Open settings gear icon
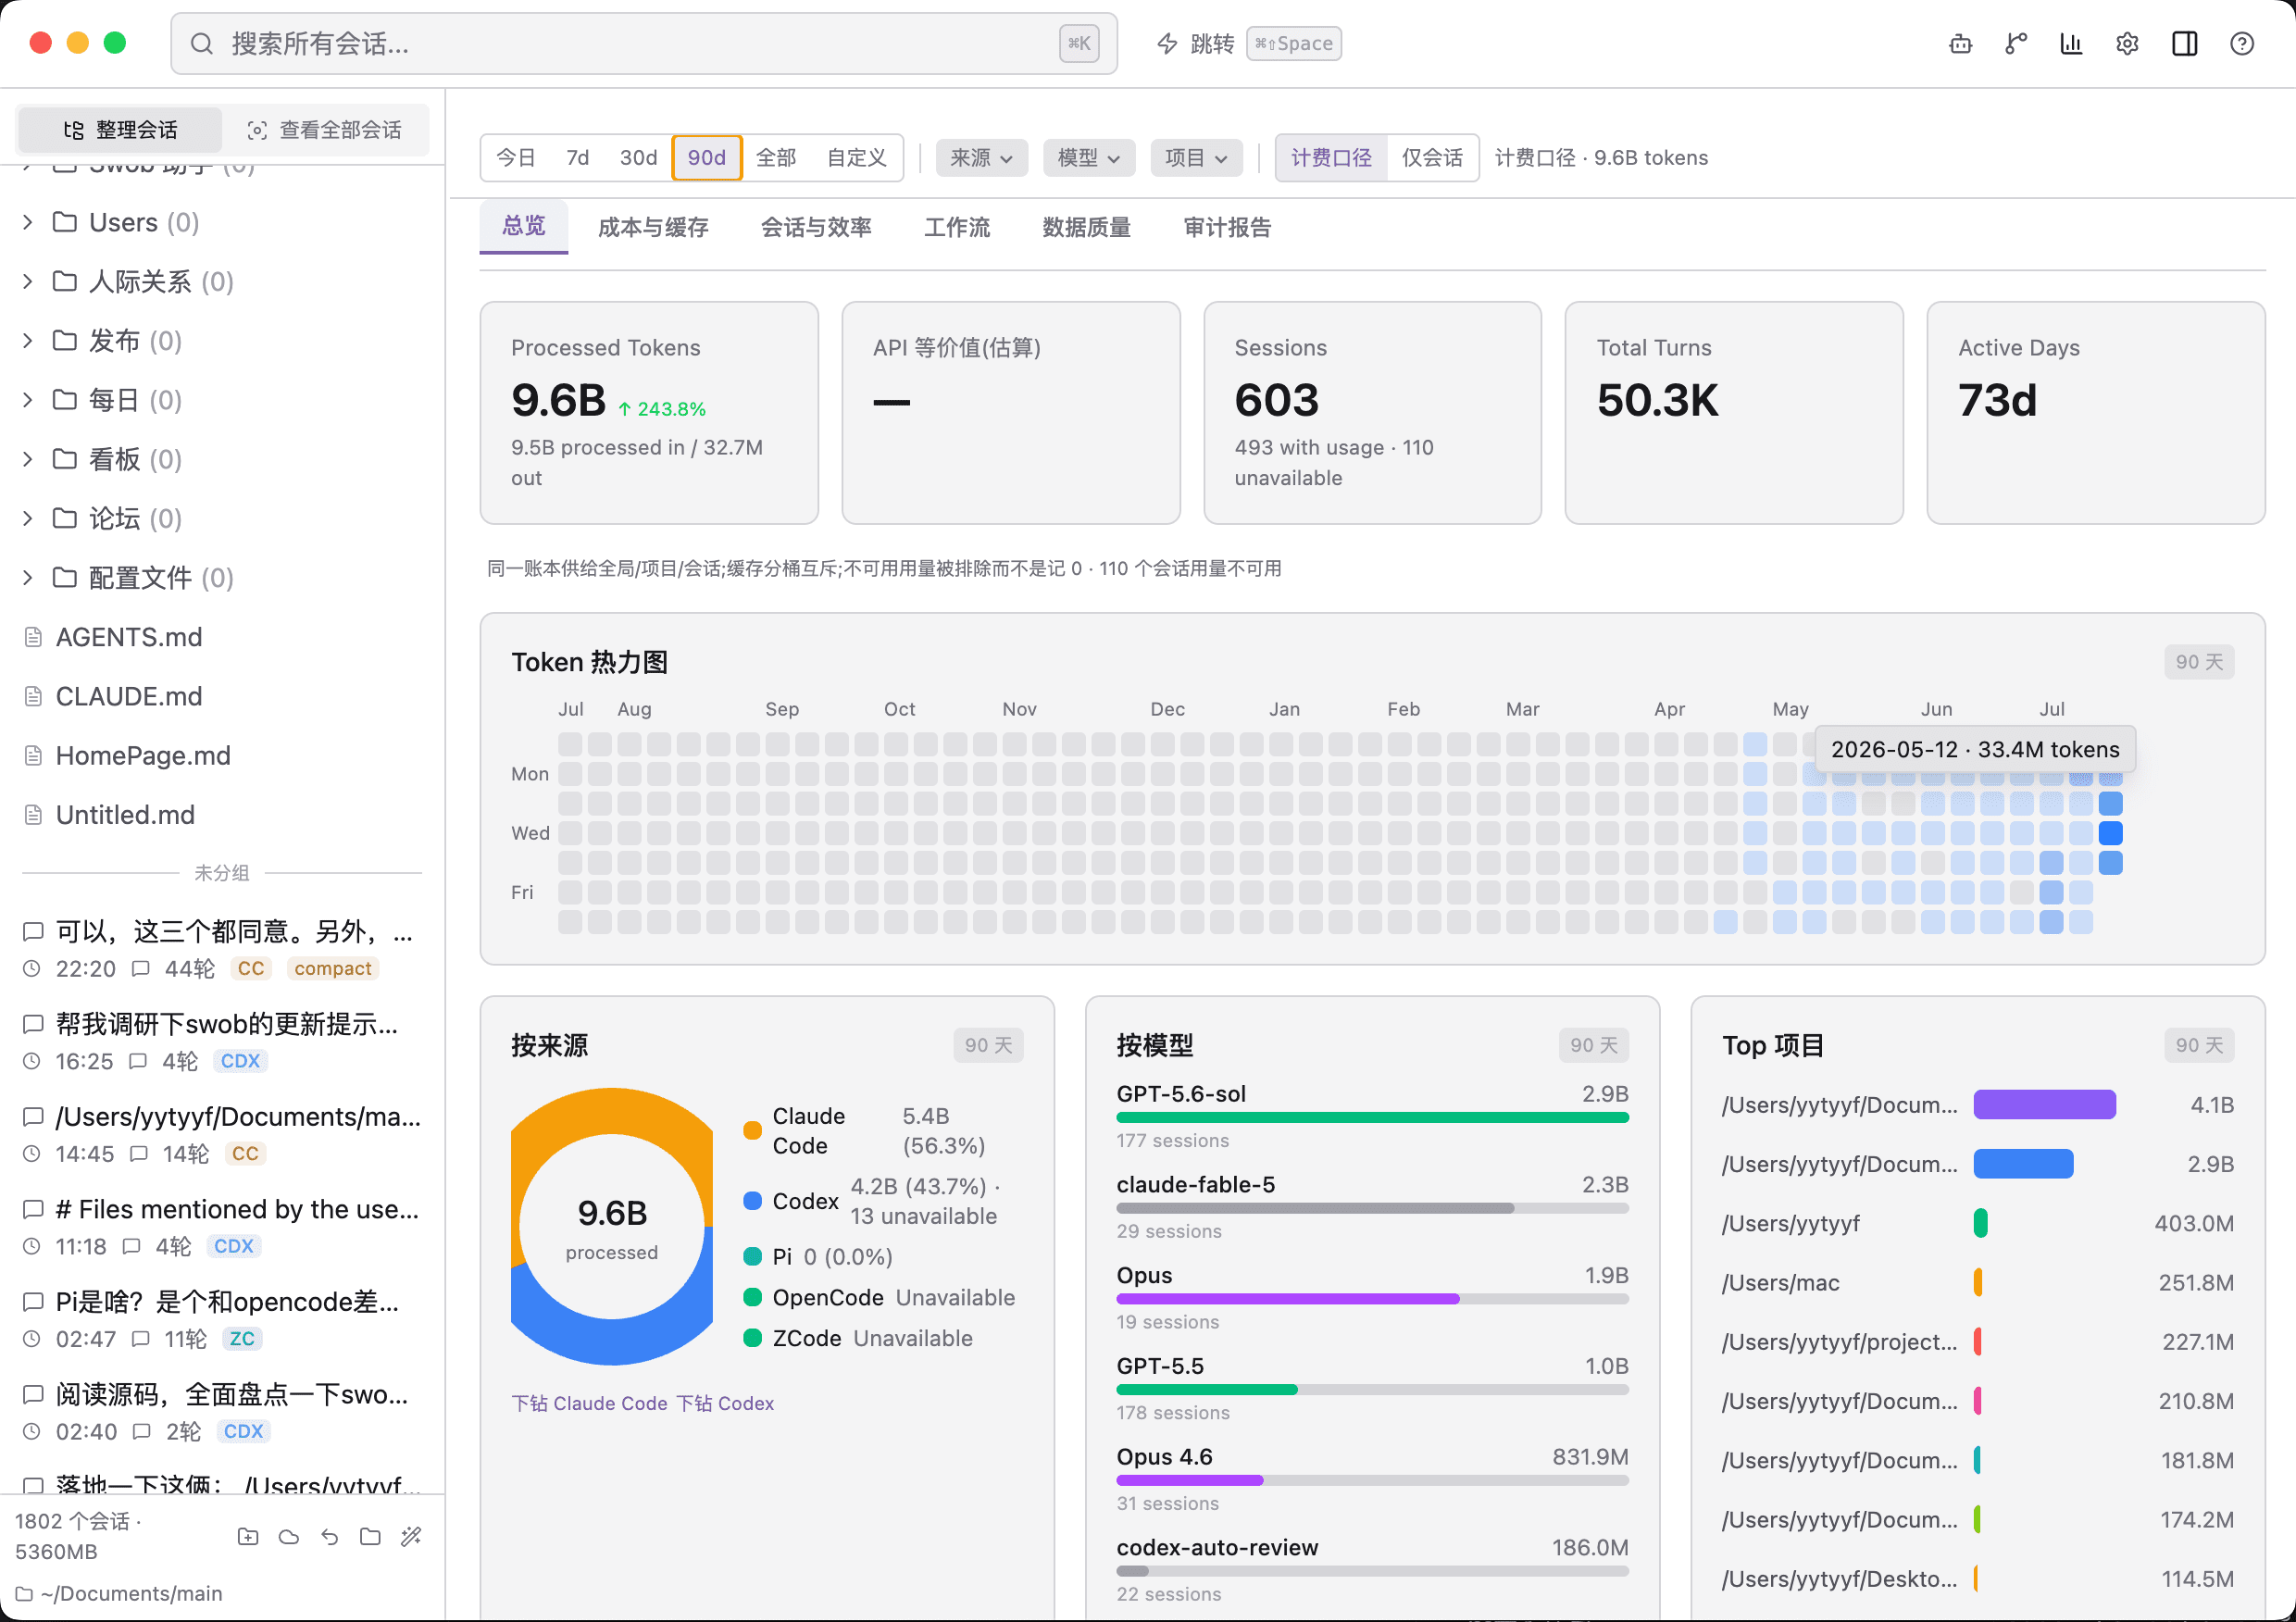2296x1622 pixels. [x=2127, y=44]
